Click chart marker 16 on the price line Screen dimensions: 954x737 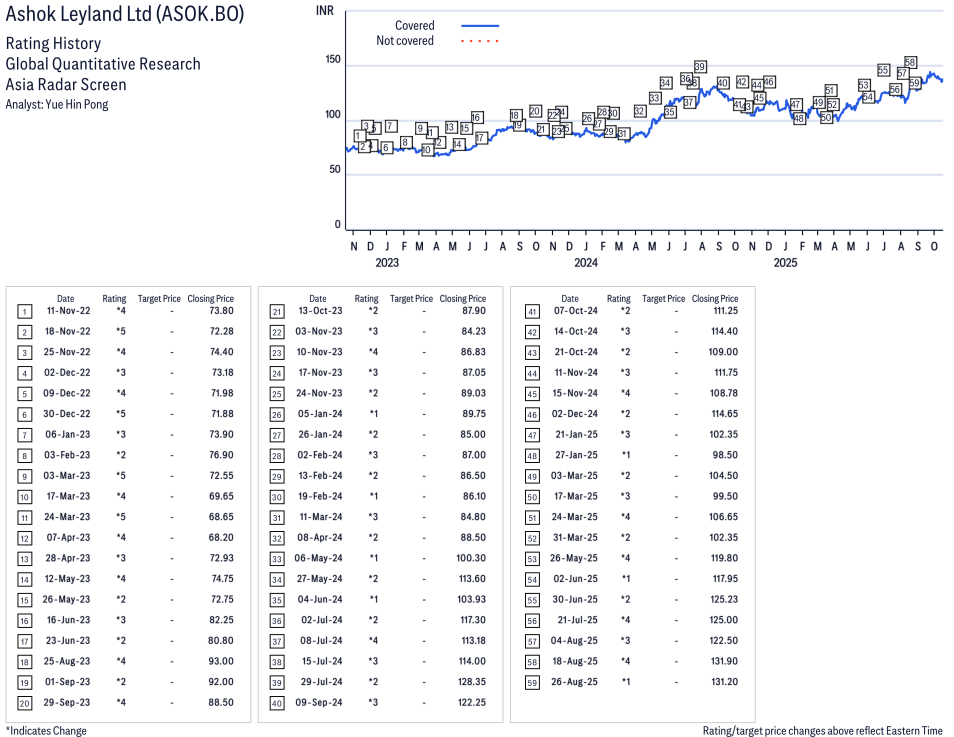coord(477,118)
